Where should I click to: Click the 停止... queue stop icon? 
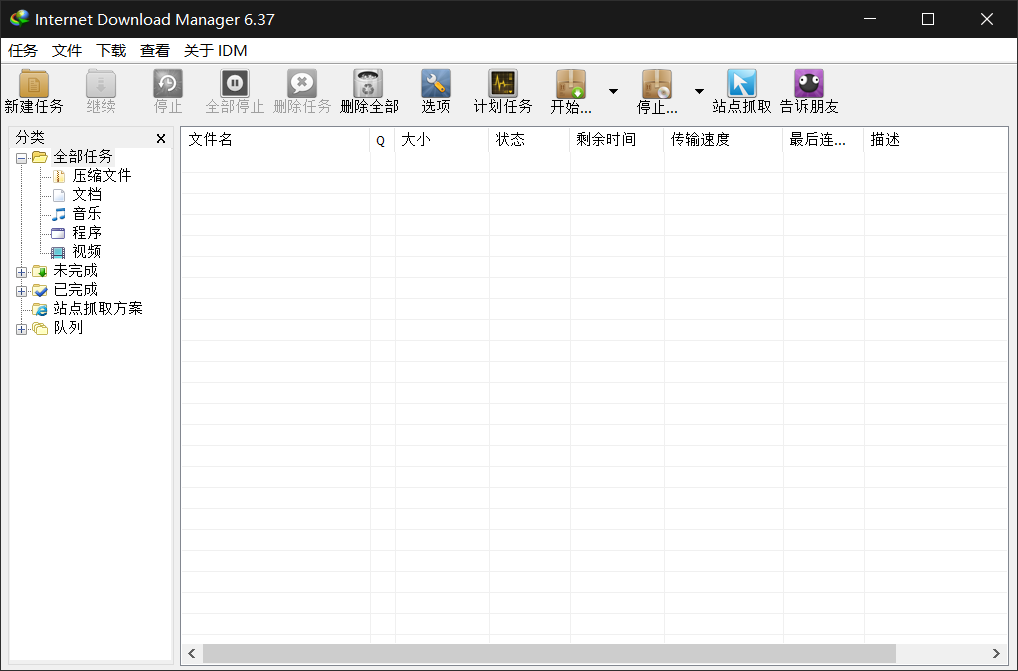point(657,84)
